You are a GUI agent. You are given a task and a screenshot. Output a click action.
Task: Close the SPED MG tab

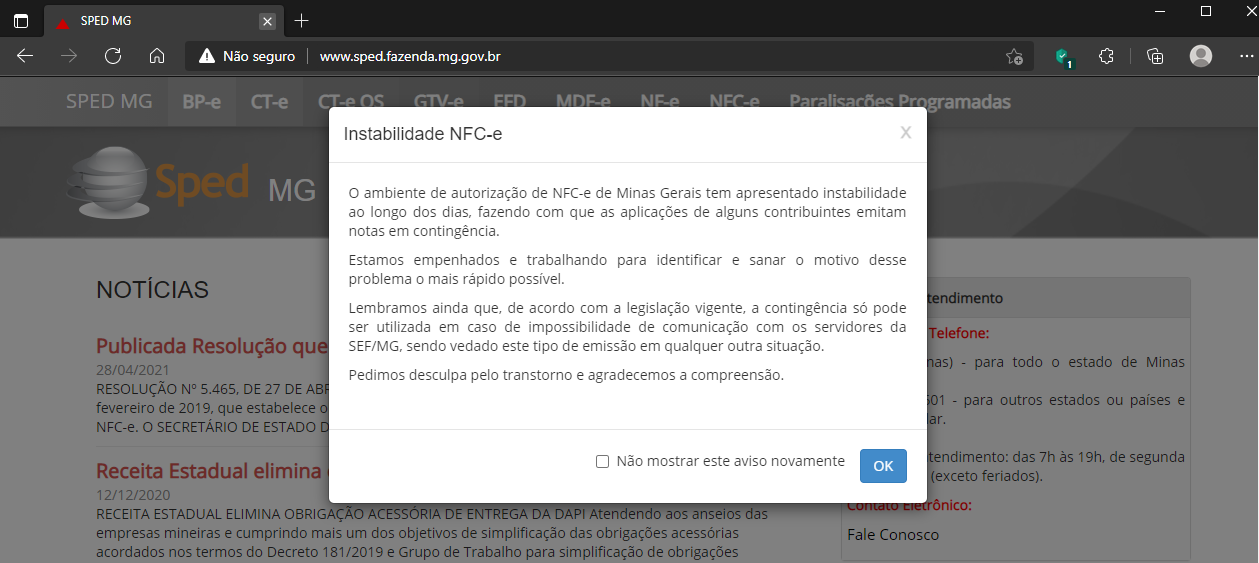(267, 21)
